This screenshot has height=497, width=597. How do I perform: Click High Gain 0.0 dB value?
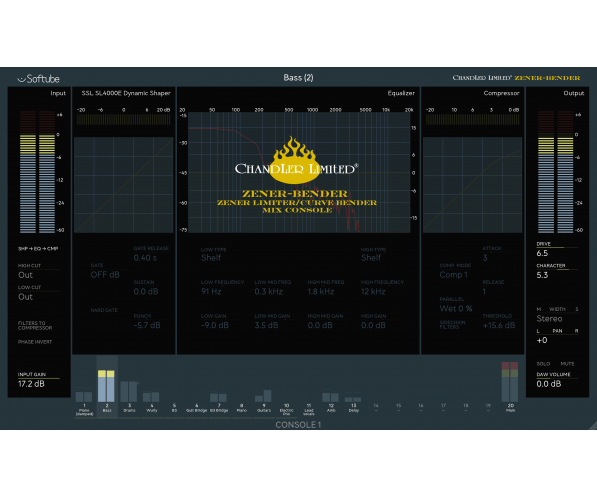(373, 325)
